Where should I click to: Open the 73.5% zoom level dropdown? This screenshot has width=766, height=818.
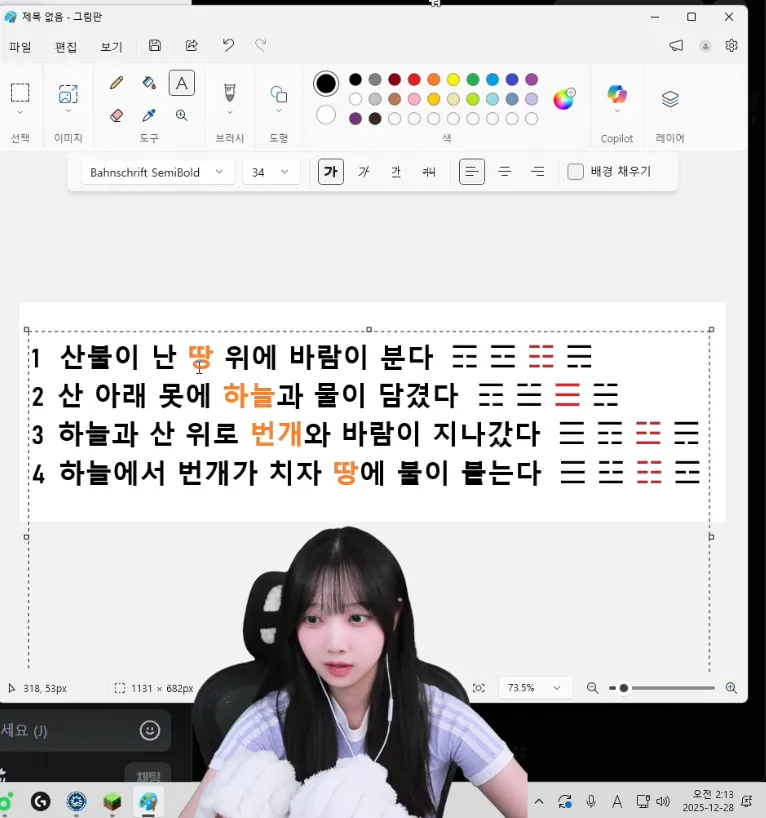(x=534, y=688)
